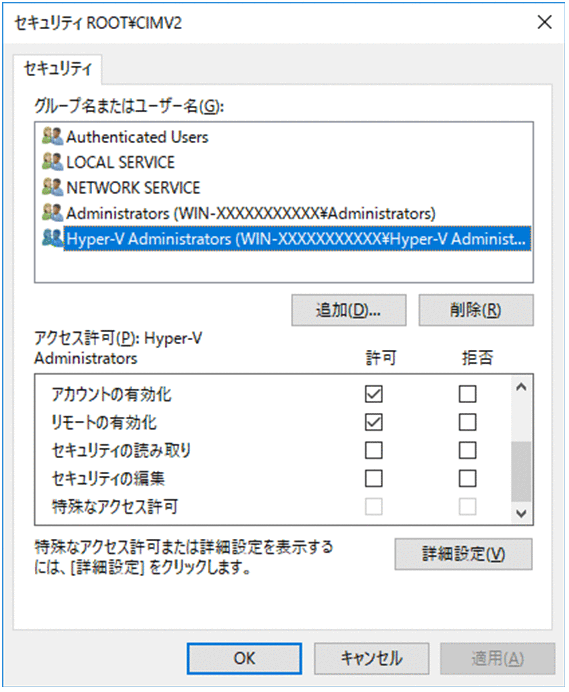
Task: Click the LOCAL SERVICE group icon
Action: coord(53,162)
